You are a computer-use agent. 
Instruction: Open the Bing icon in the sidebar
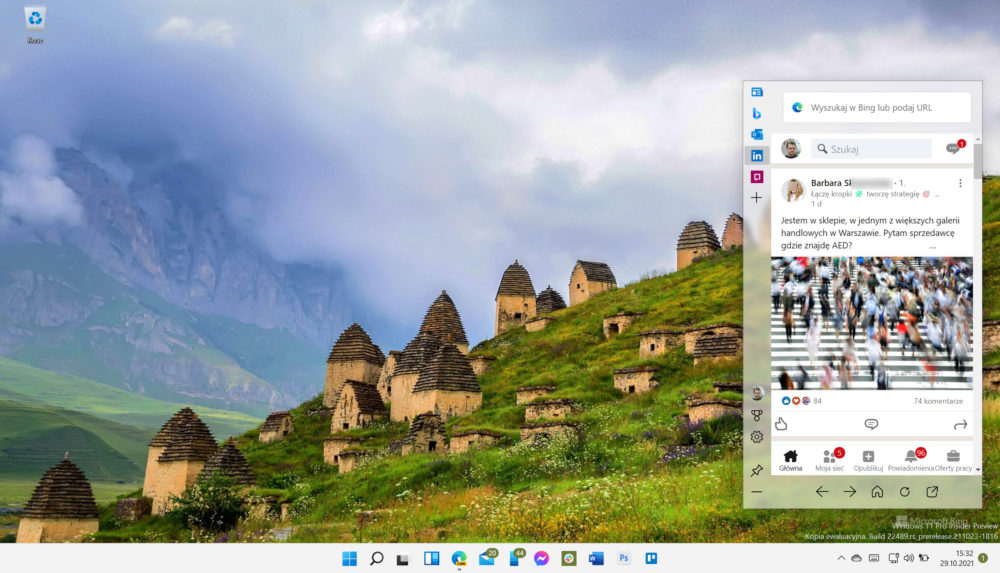point(756,113)
